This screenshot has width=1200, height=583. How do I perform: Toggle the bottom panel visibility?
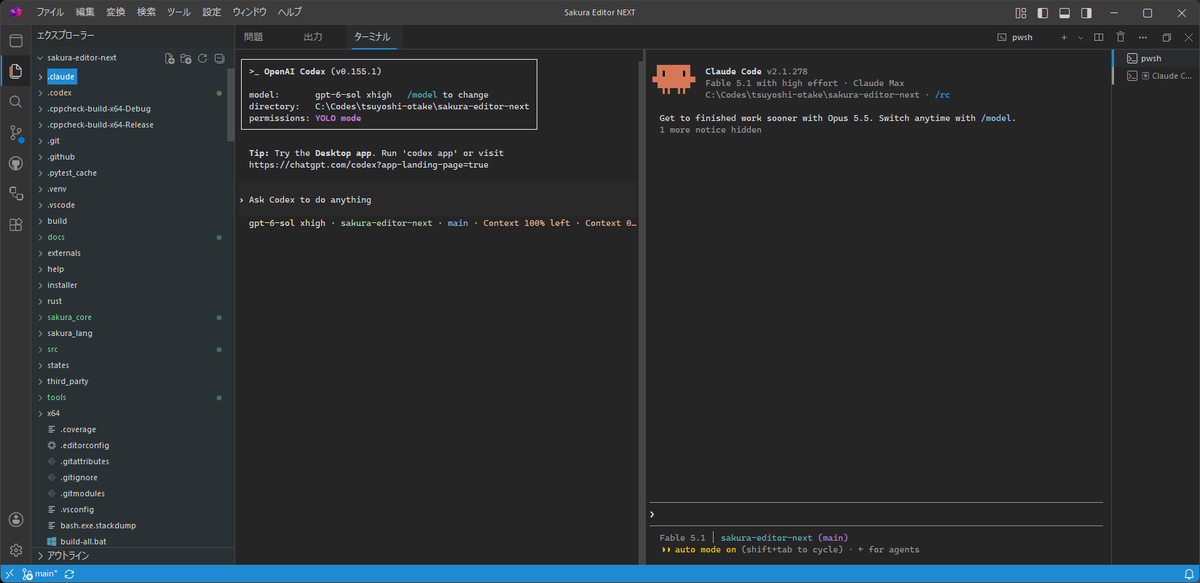pos(1066,12)
